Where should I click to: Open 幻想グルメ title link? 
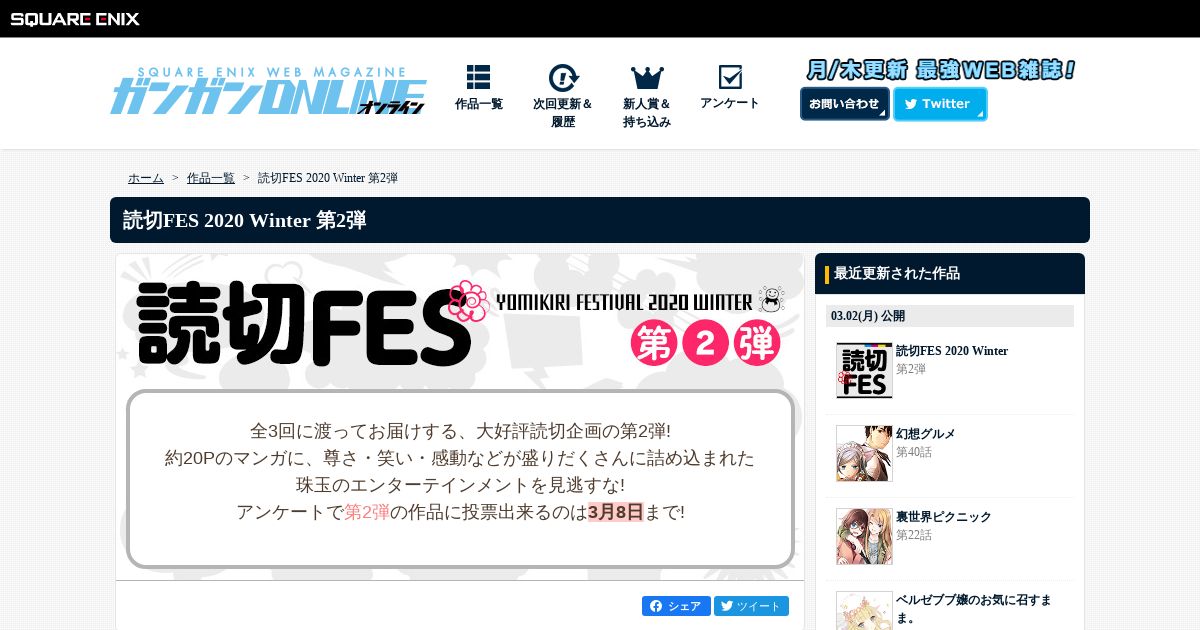[x=926, y=434]
